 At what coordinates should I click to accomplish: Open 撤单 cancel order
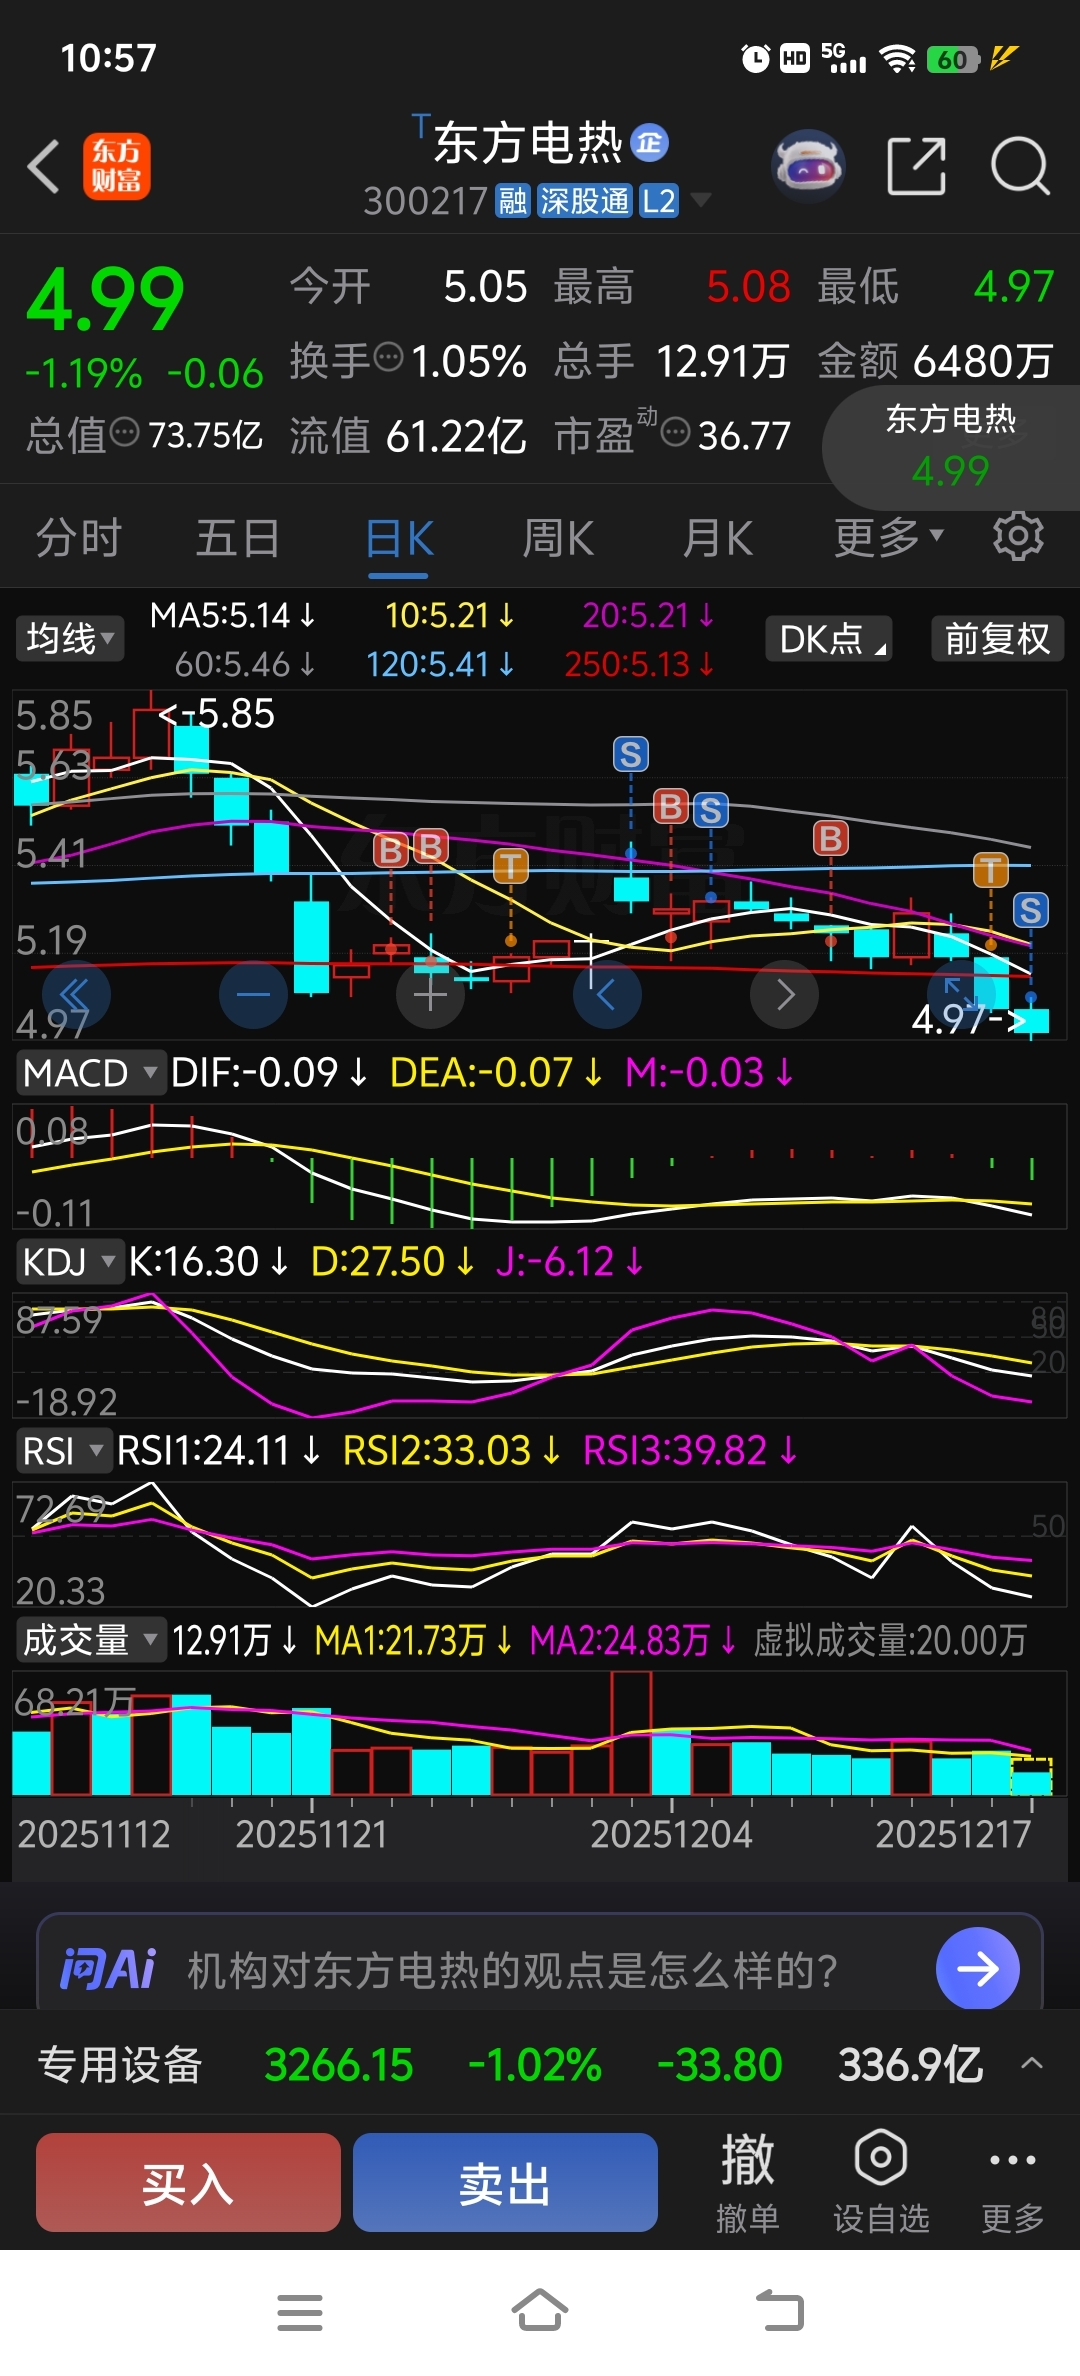747,2183
